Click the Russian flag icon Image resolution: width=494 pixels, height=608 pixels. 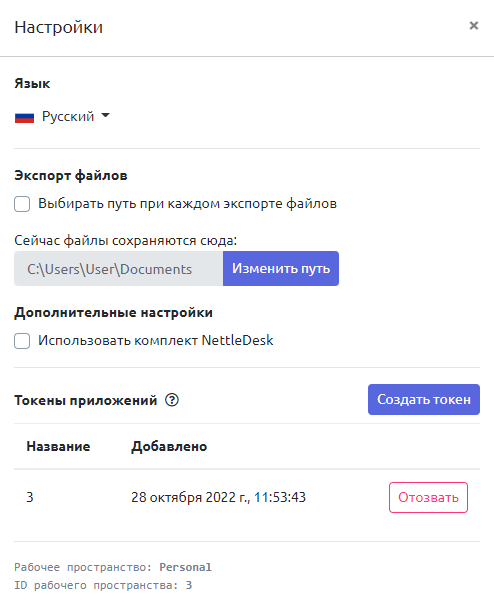pos(24,117)
